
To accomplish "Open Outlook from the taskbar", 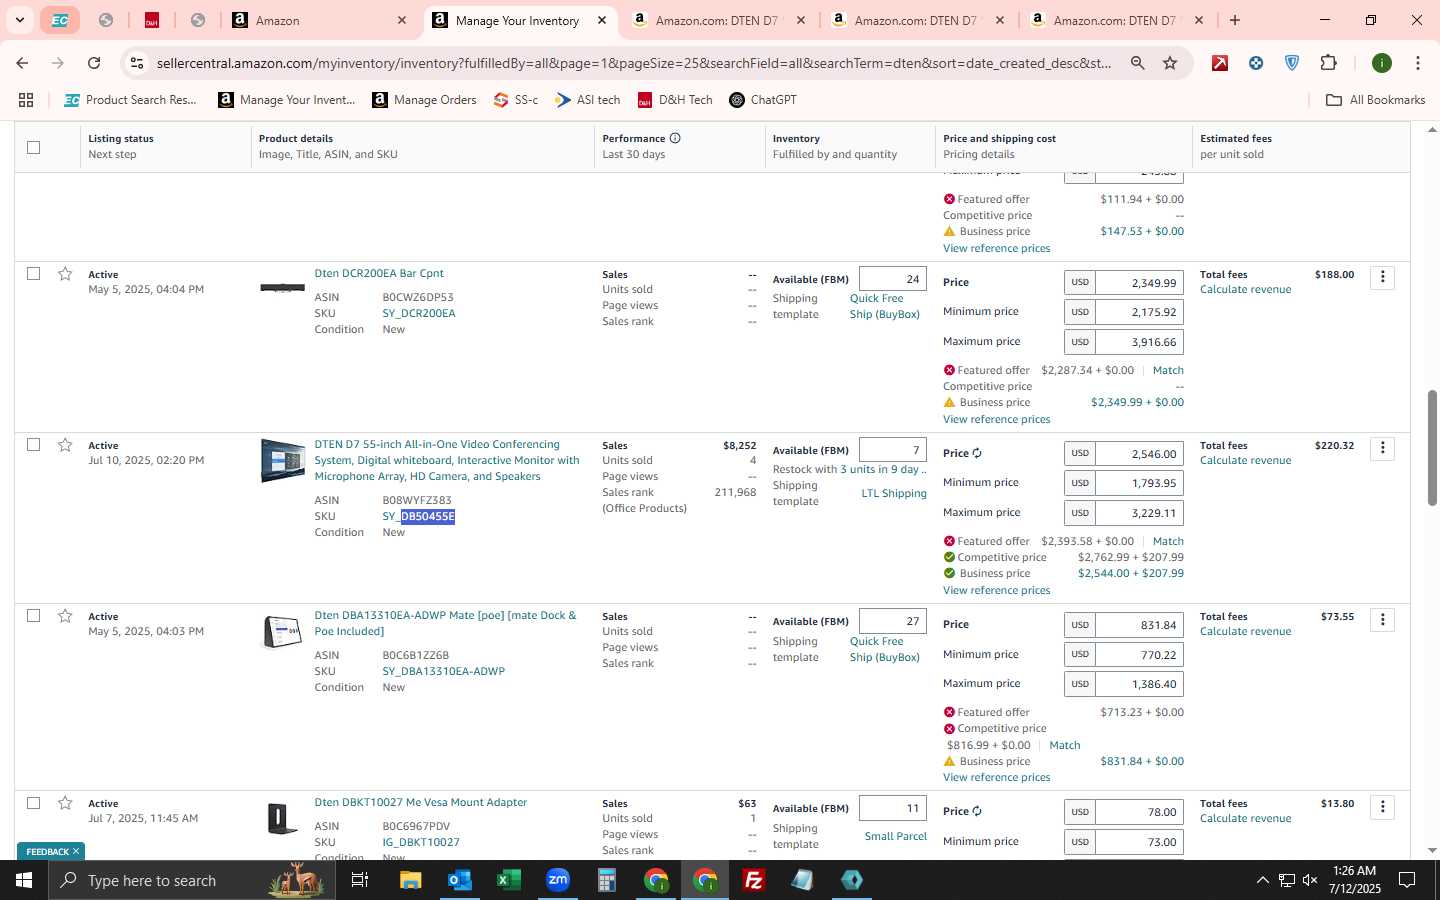I will click(459, 880).
